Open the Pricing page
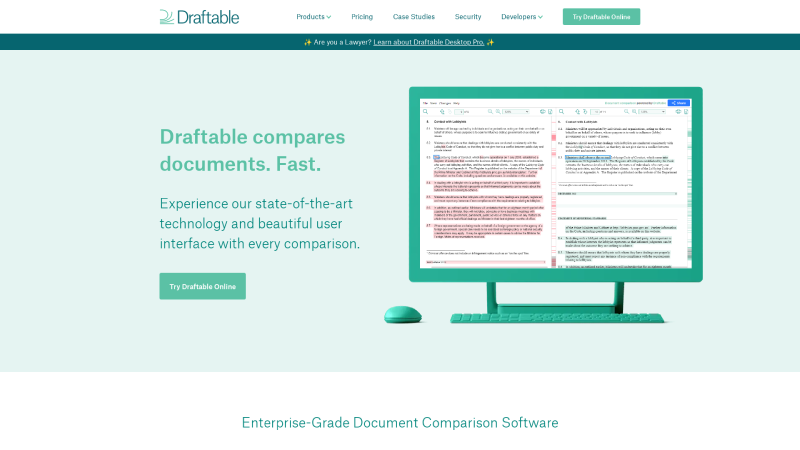The width and height of the screenshot is (800, 450). coord(362,17)
